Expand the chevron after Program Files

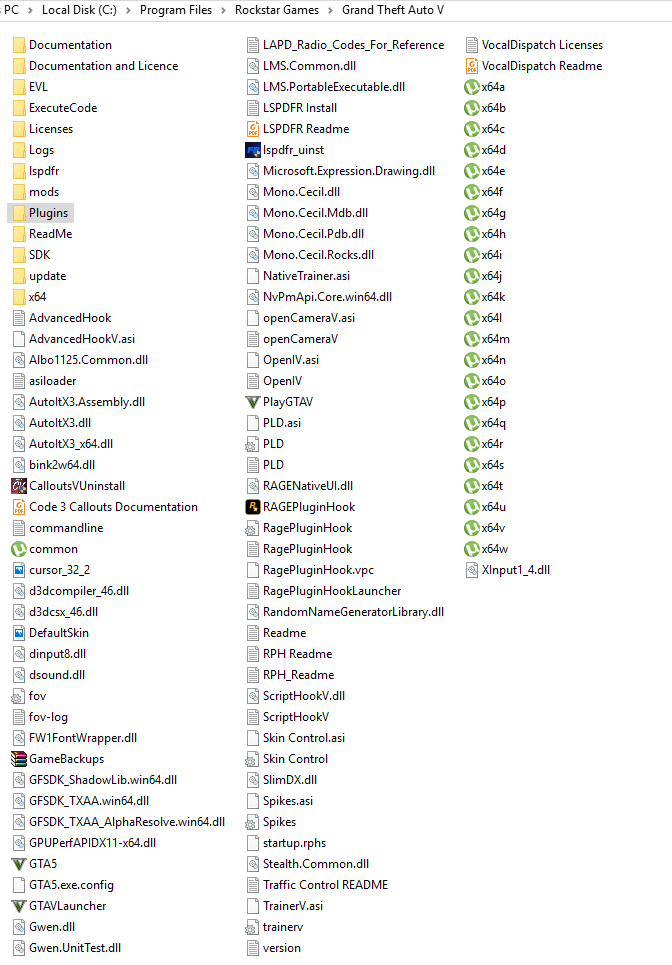[223, 10]
